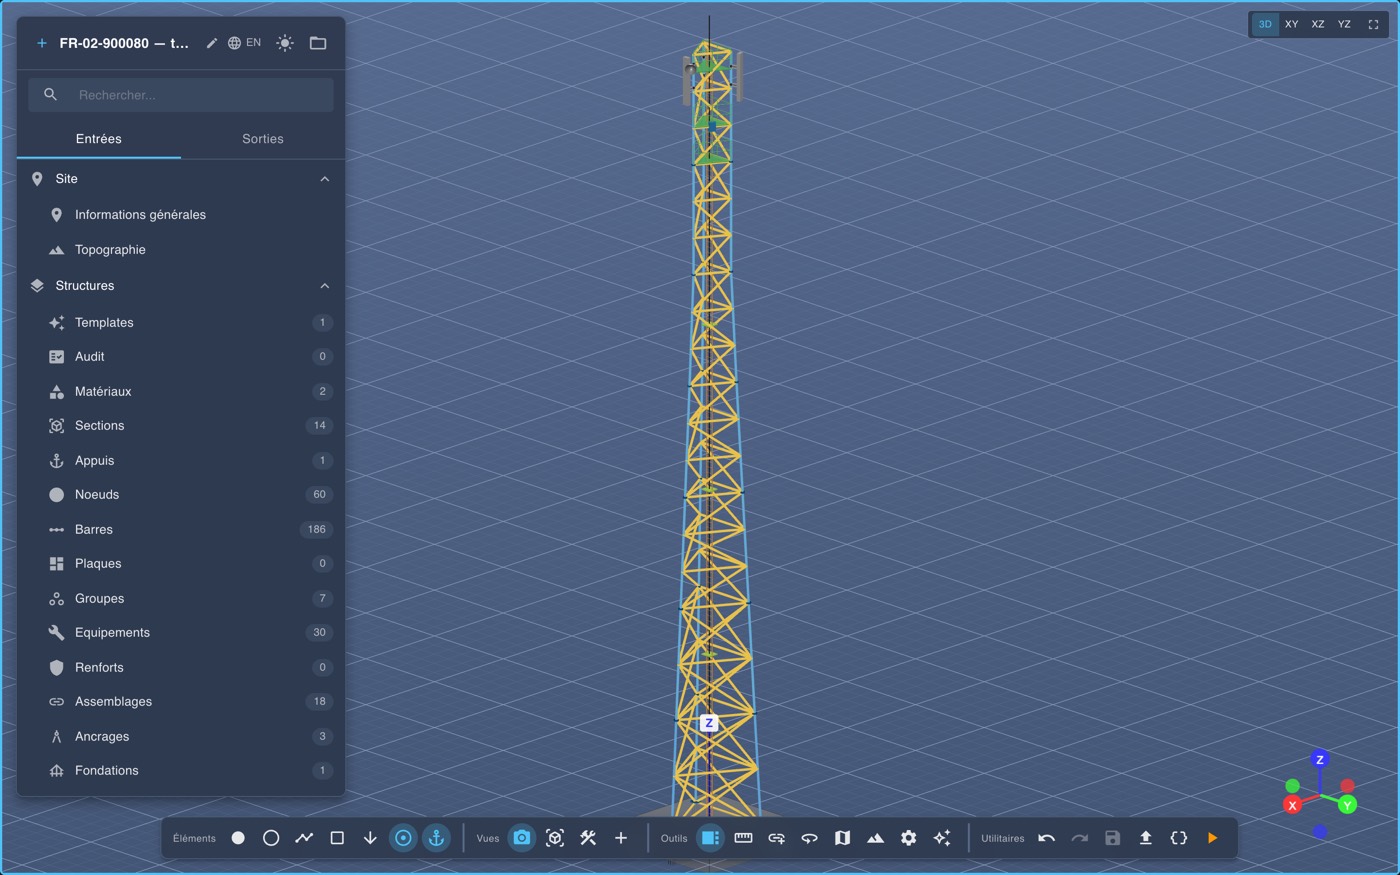Switch to the Sorties tab
This screenshot has width=1400, height=875.
pyautogui.click(x=263, y=139)
